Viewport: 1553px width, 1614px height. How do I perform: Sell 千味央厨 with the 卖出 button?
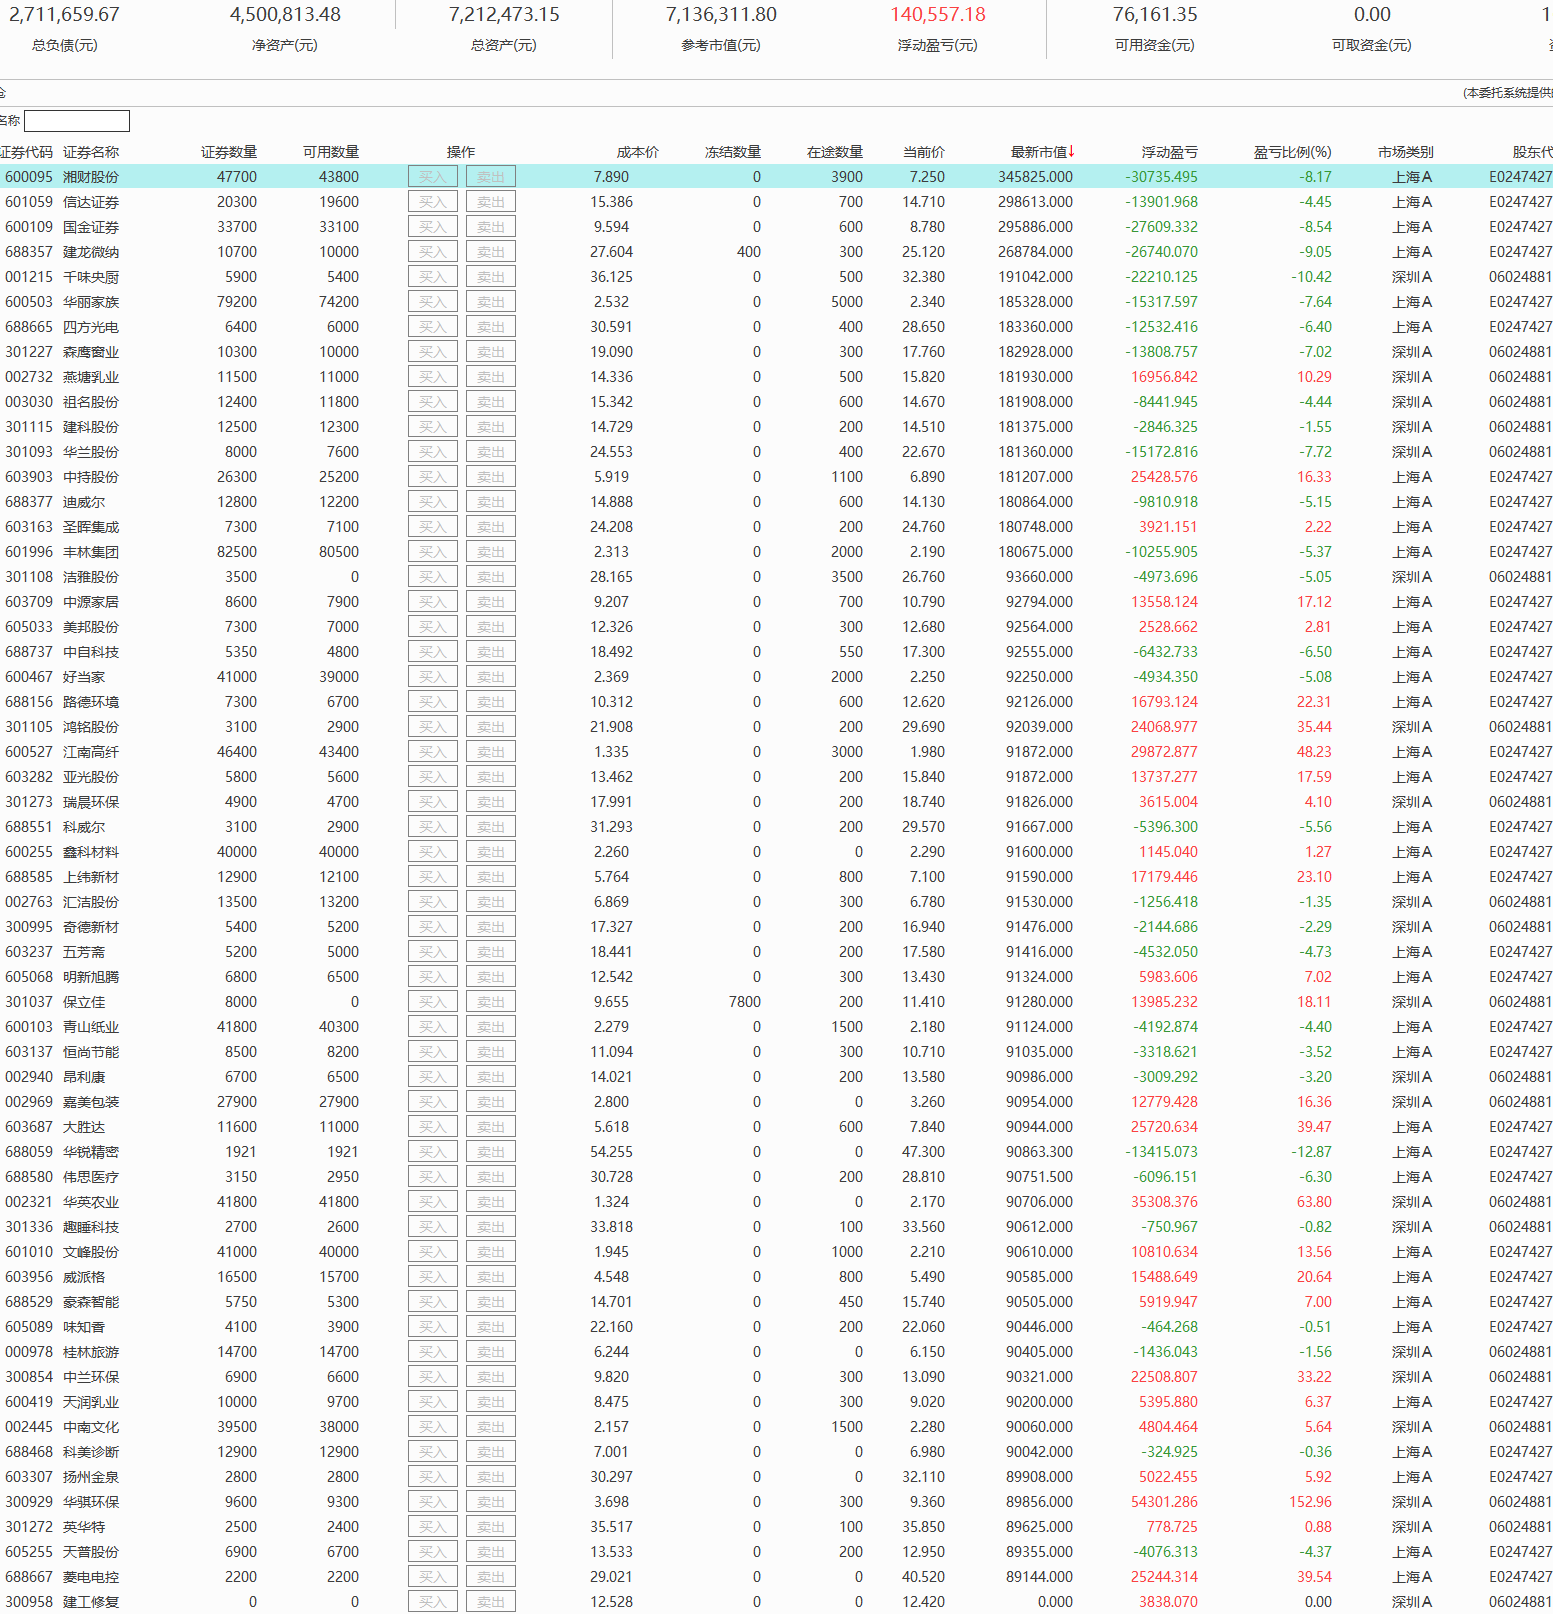pyautogui.click(x=491, y=277)
